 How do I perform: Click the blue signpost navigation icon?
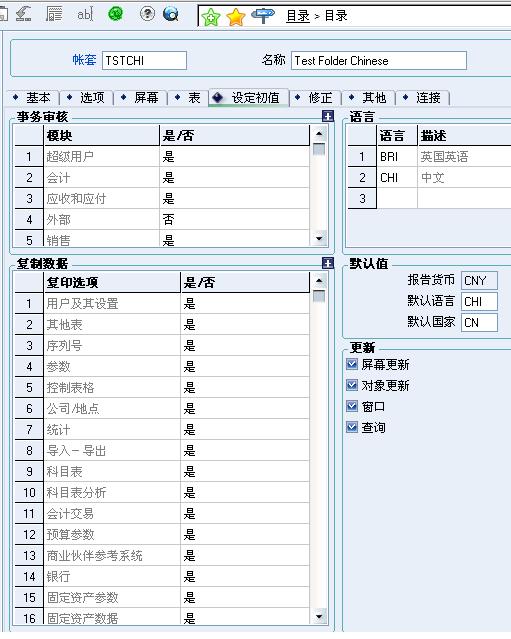coord(263,15)
